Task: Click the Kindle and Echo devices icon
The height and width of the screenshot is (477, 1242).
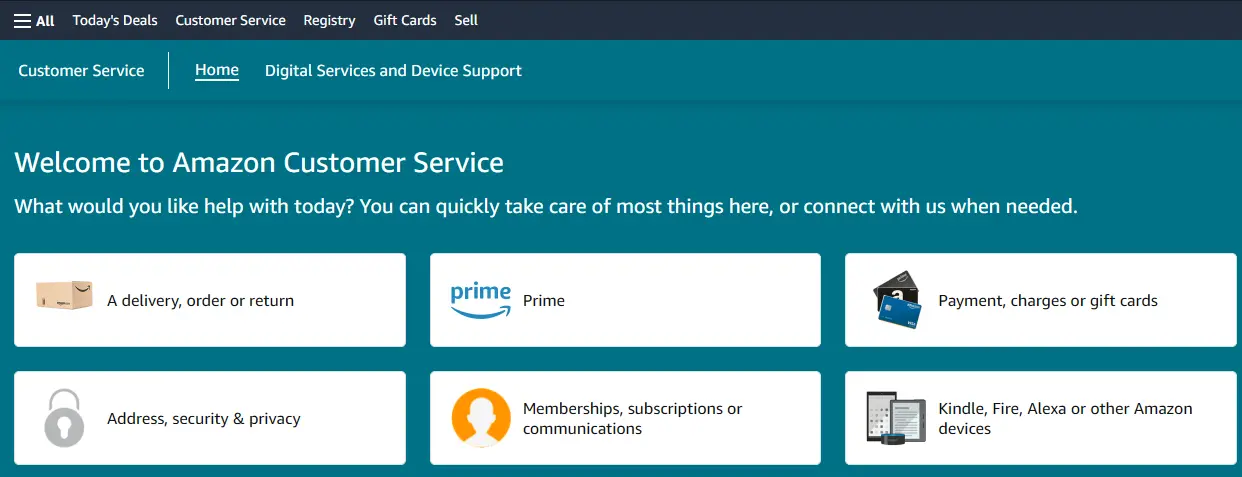Action: pos(896,417)
